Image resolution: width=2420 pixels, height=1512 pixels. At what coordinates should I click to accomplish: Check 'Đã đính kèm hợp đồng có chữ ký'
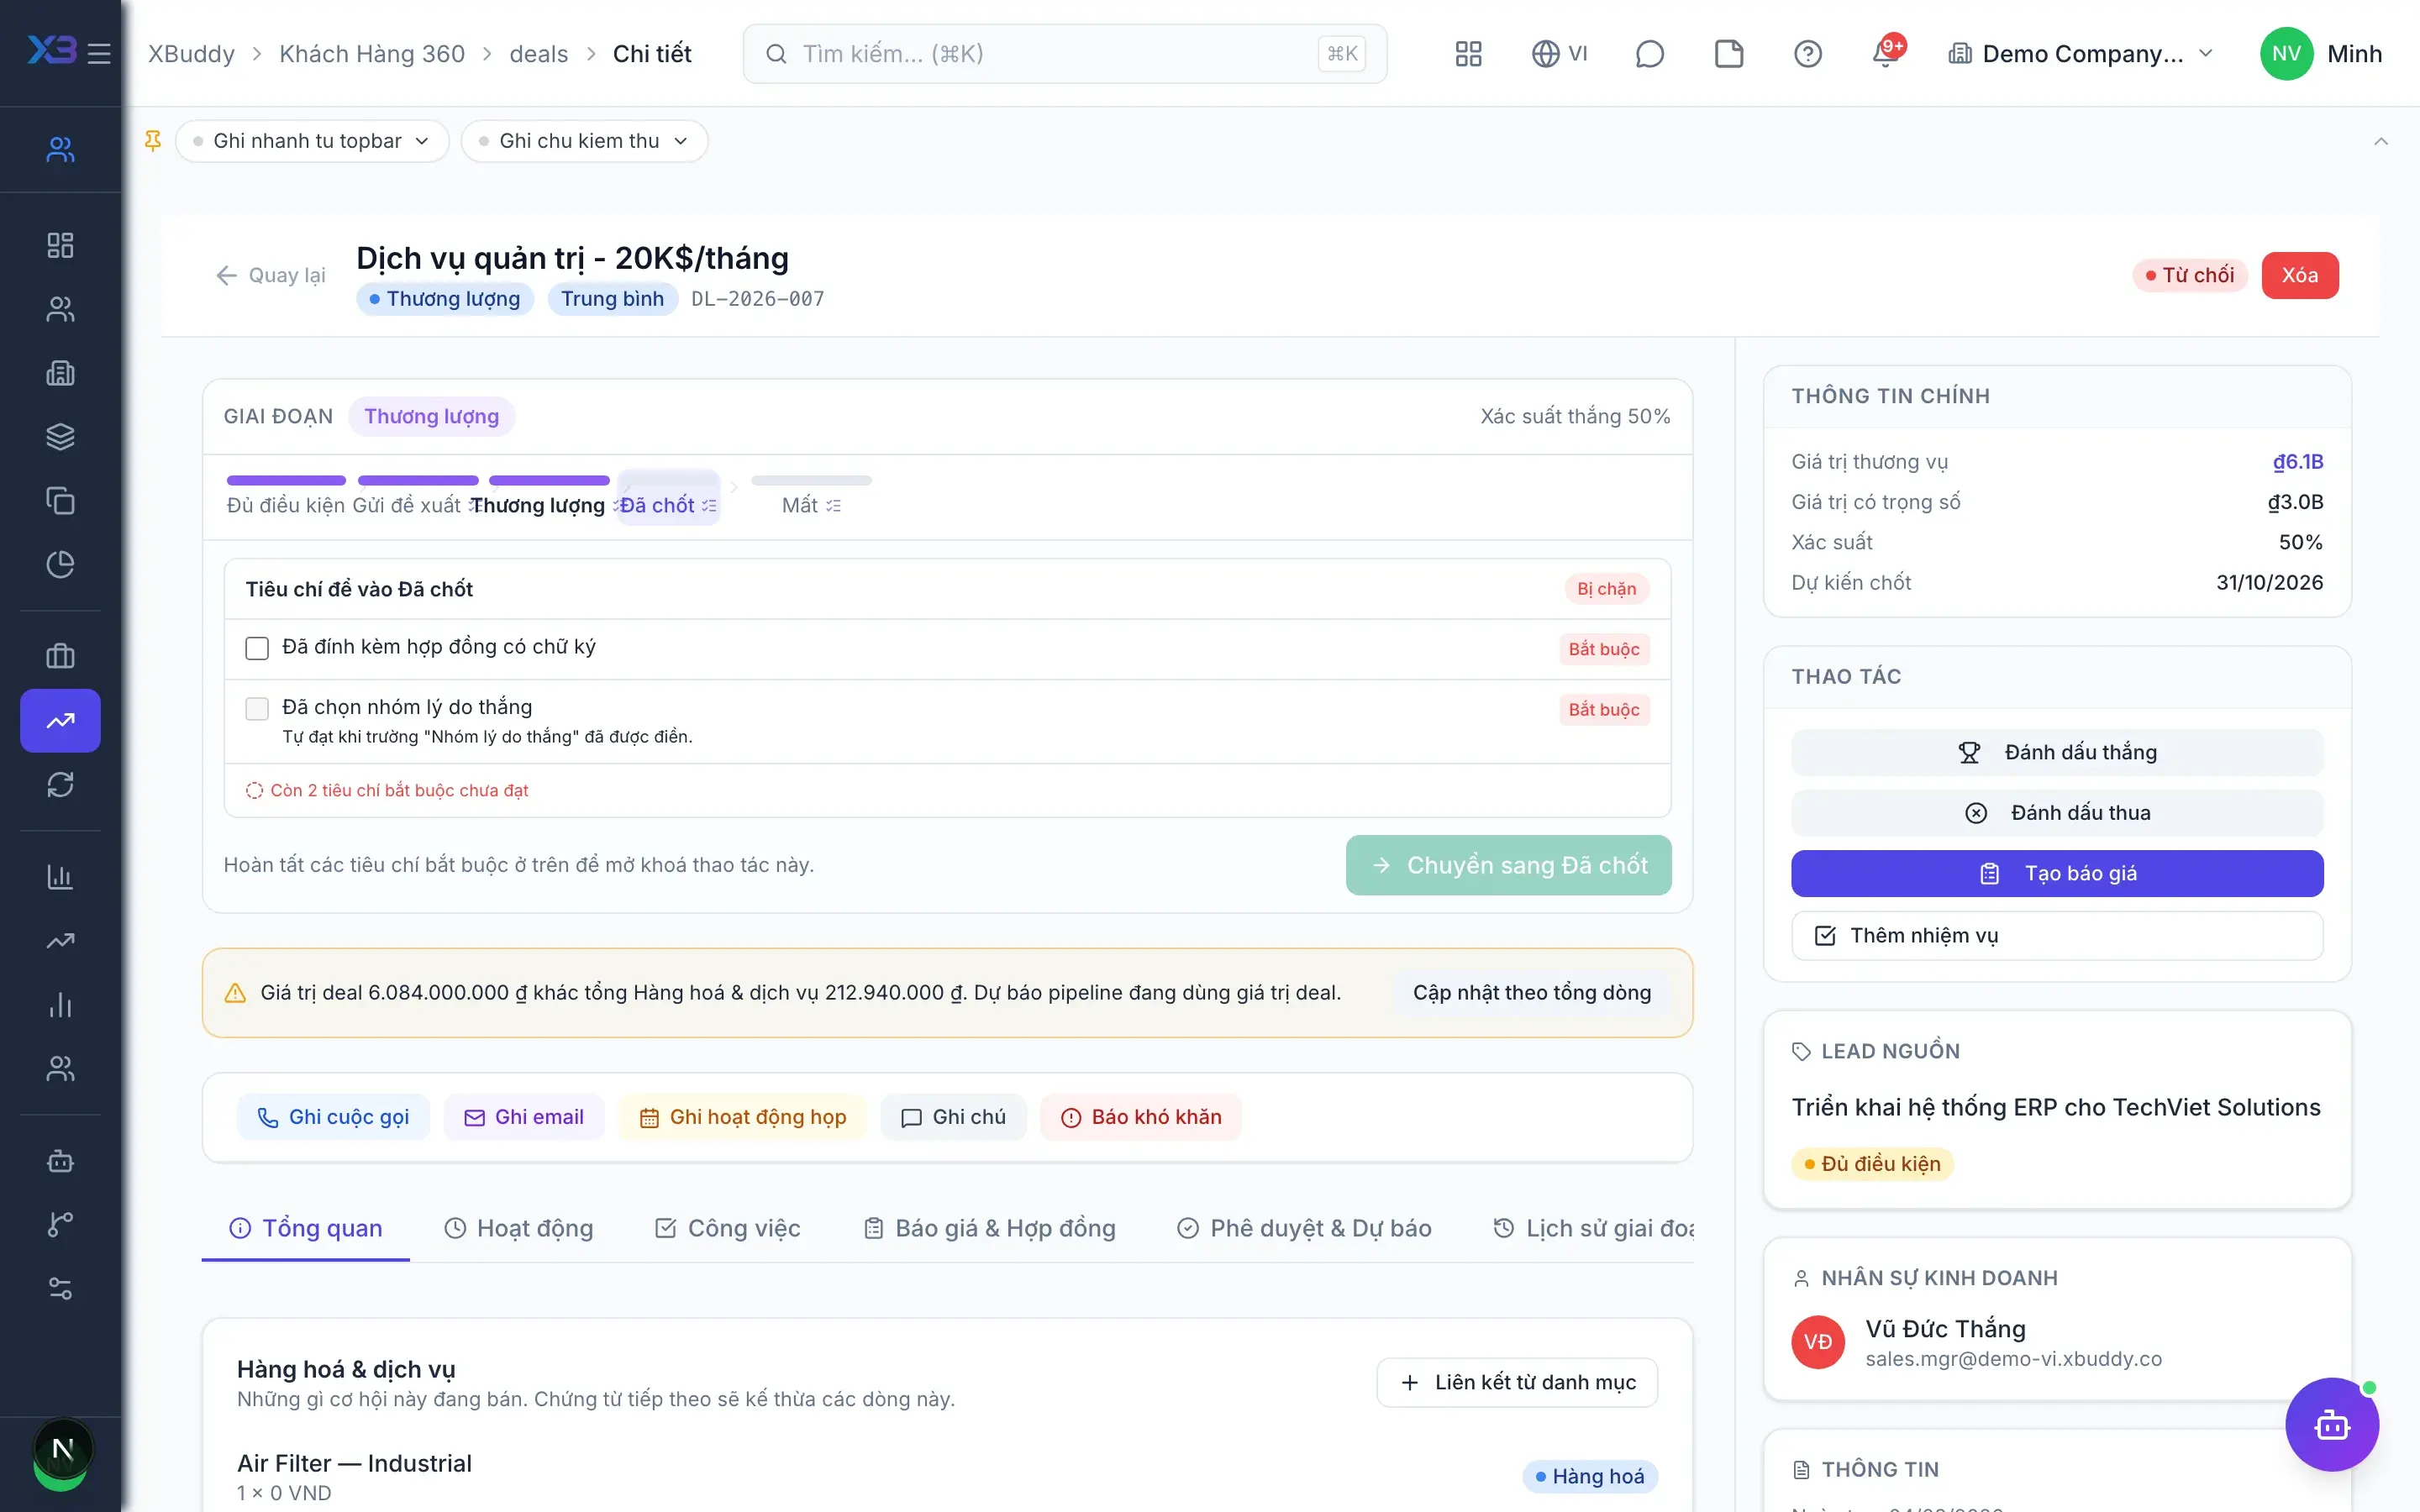point(257,648)
